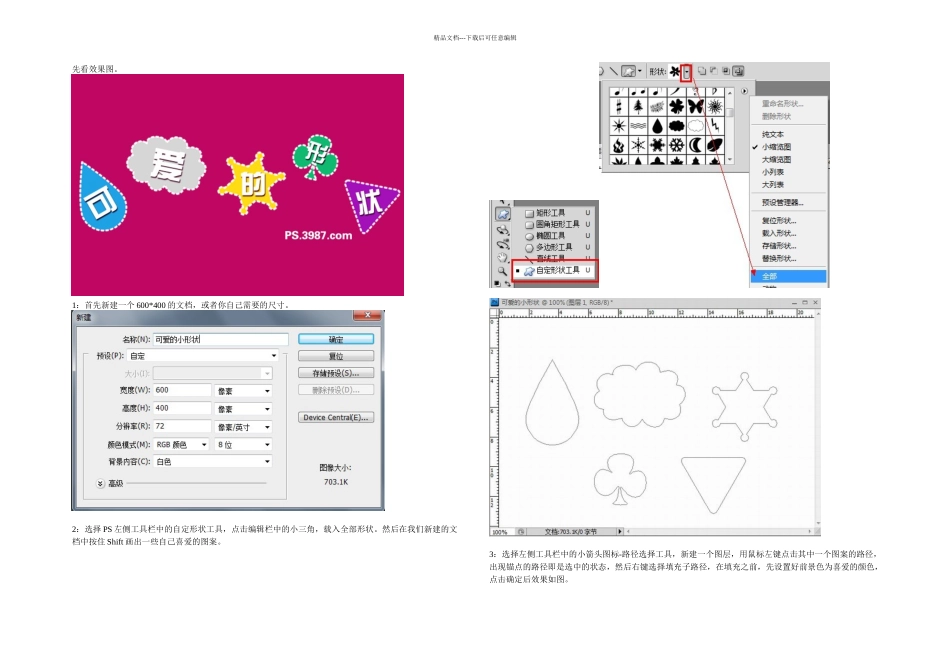Click the shape picker vertical scrollbar
This screenshot has width=950, height=672.
pyautogui.click(x=730, y=125)
